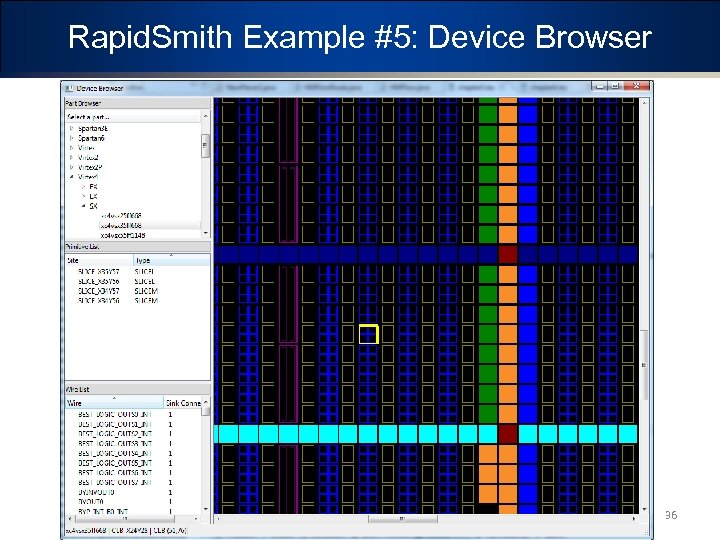This screenshot has height=540, width=720.
Task: Expand the Virtex2P family node
Action: pos(72,167)
